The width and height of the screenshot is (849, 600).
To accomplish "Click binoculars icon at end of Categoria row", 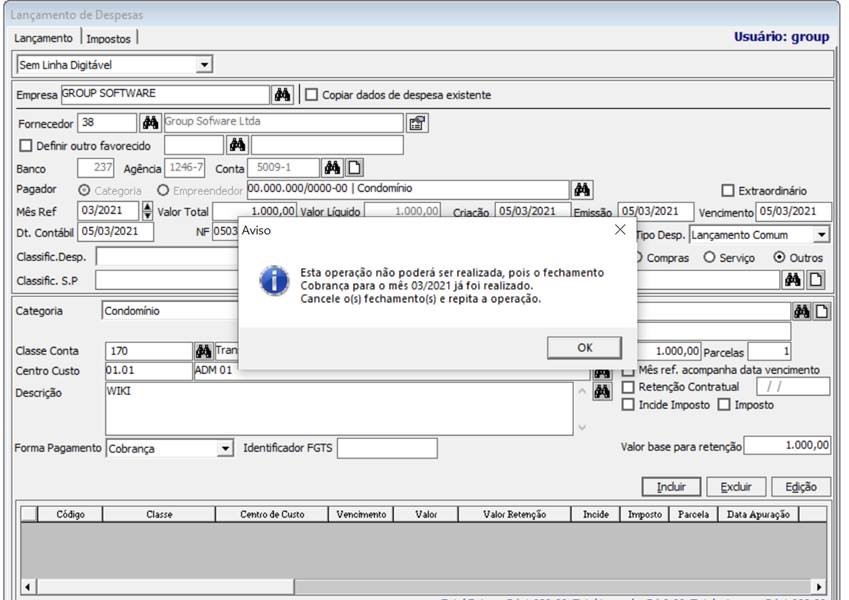I will [801, 311].
